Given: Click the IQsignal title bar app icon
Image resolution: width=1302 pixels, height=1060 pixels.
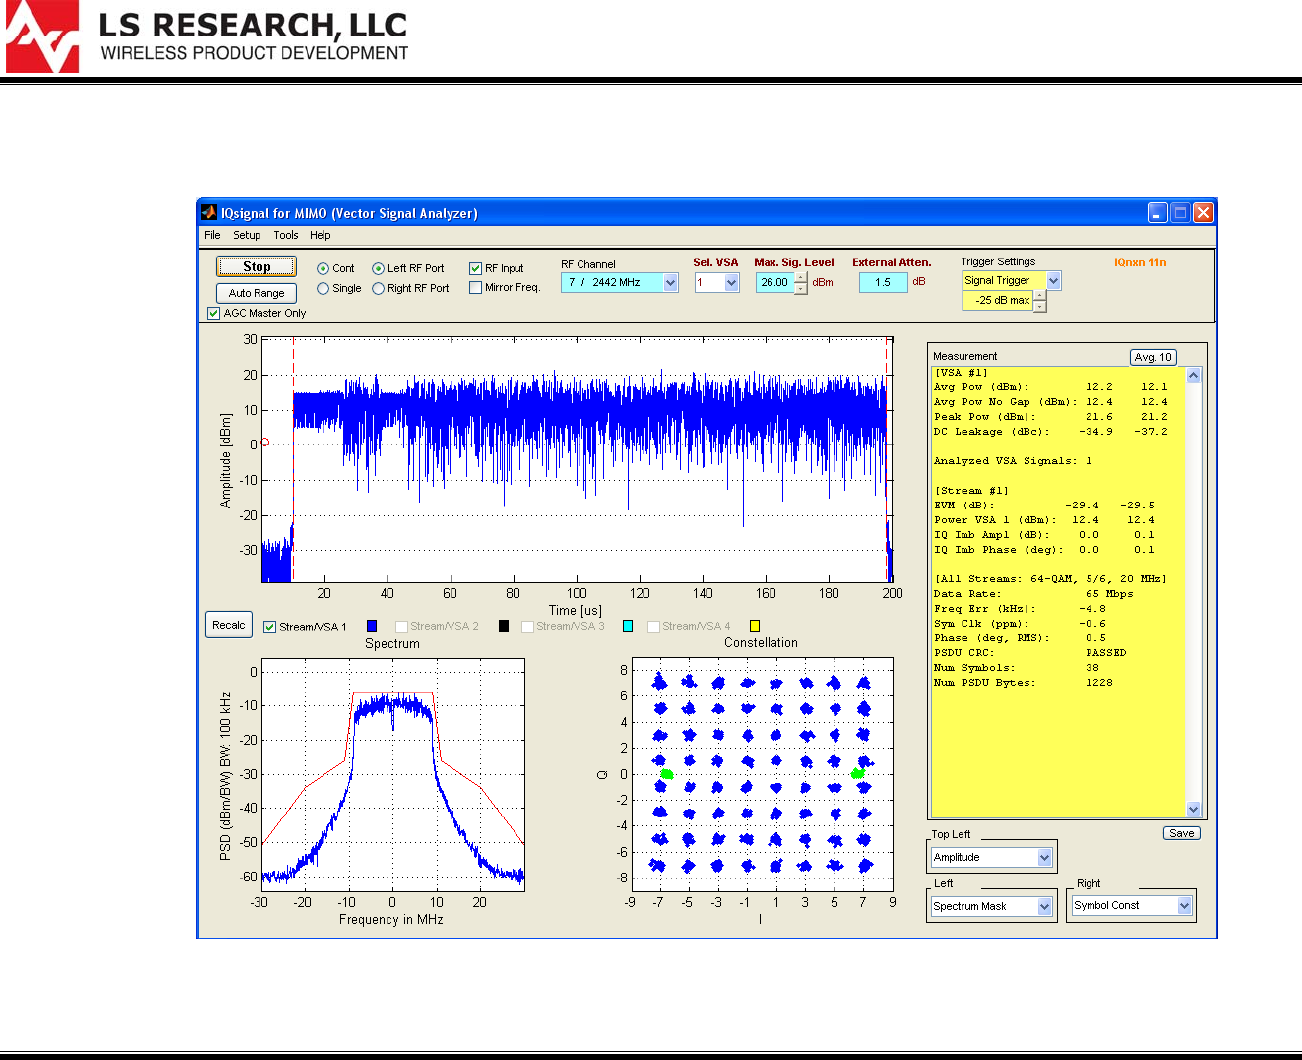Looking at the screenshot, I should 209,212.
